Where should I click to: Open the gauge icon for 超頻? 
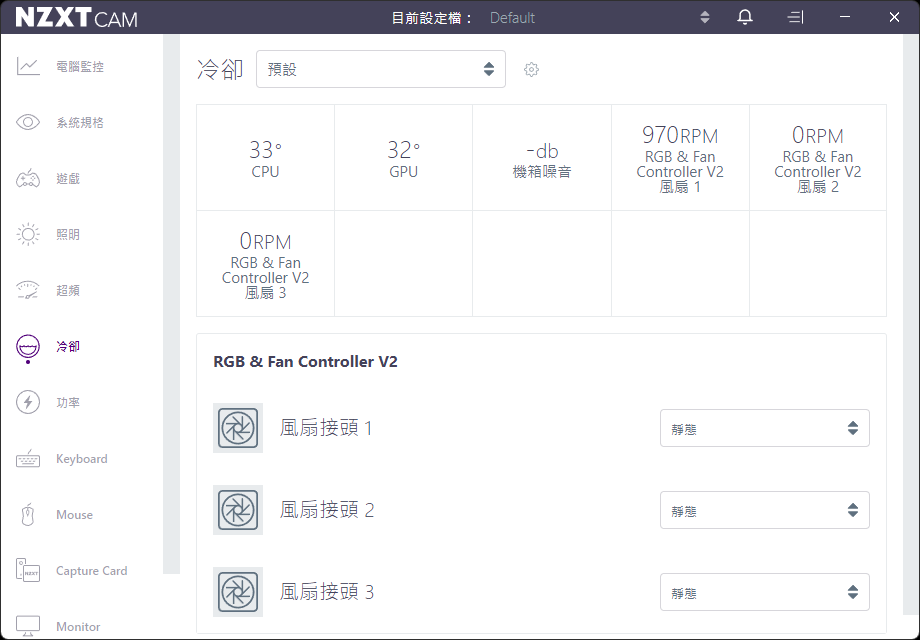[28, 290]
